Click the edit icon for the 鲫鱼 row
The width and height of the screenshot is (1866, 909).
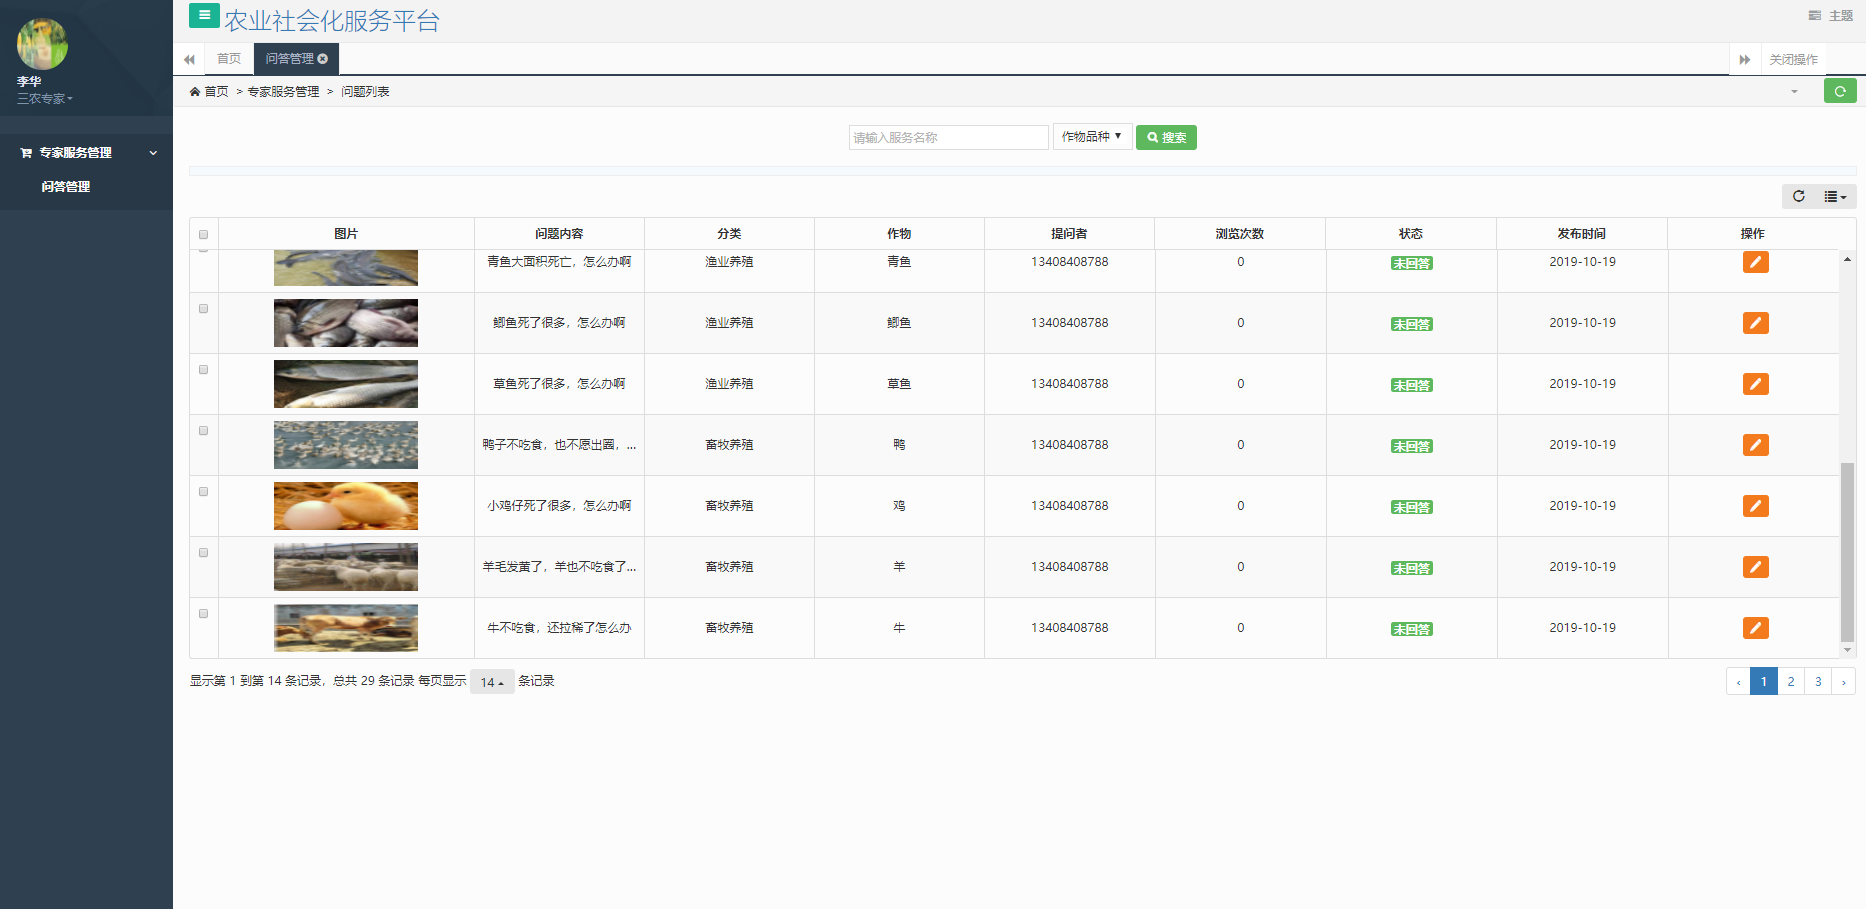pyautogui.click(x=1755, y=323)
